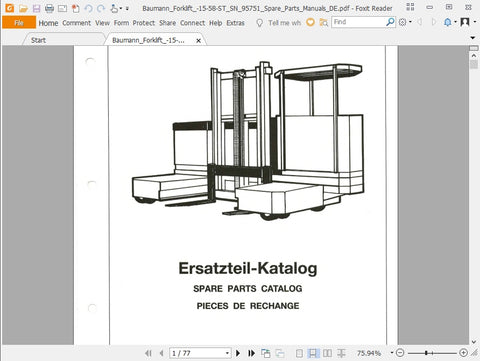This screenshot has width=480, height=361.
Task: Select facing pages view mode
Action: 327,353
